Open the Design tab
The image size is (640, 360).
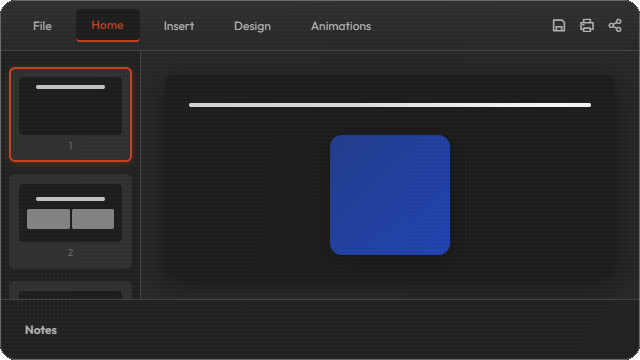(x=252, y=26)
